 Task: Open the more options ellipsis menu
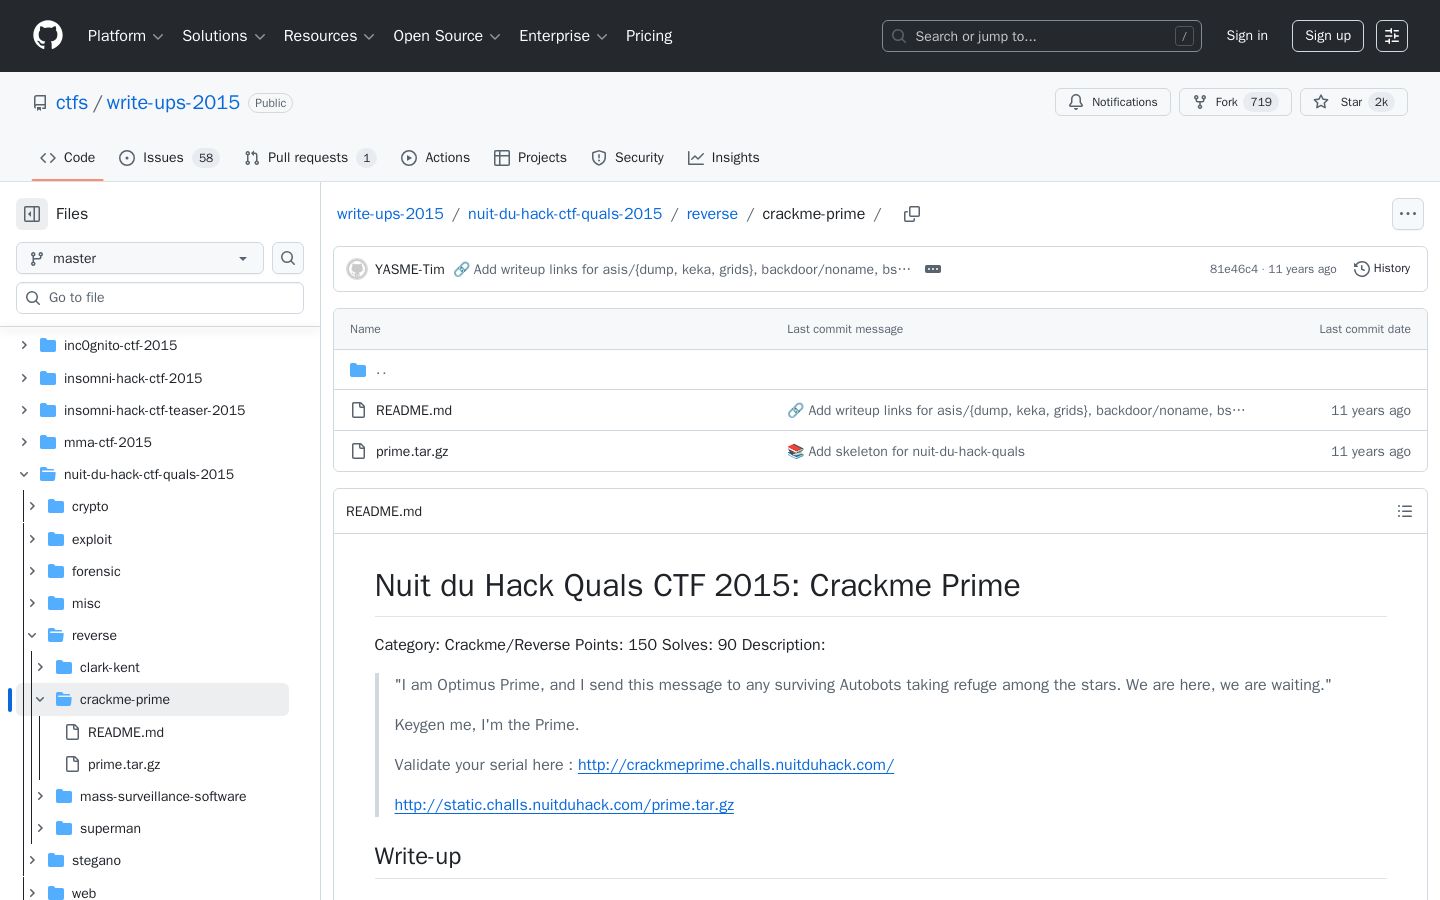[x=1408, y=214]
